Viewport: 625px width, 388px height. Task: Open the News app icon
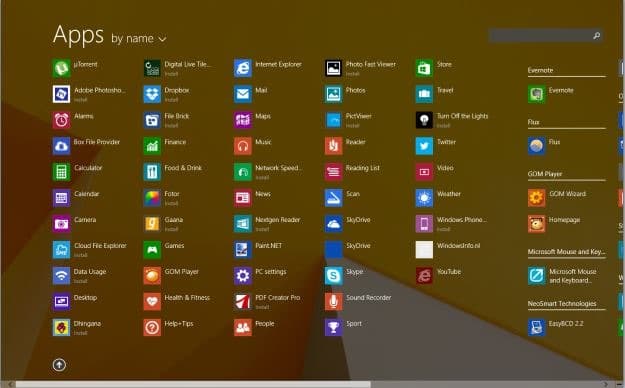point(243,198)
